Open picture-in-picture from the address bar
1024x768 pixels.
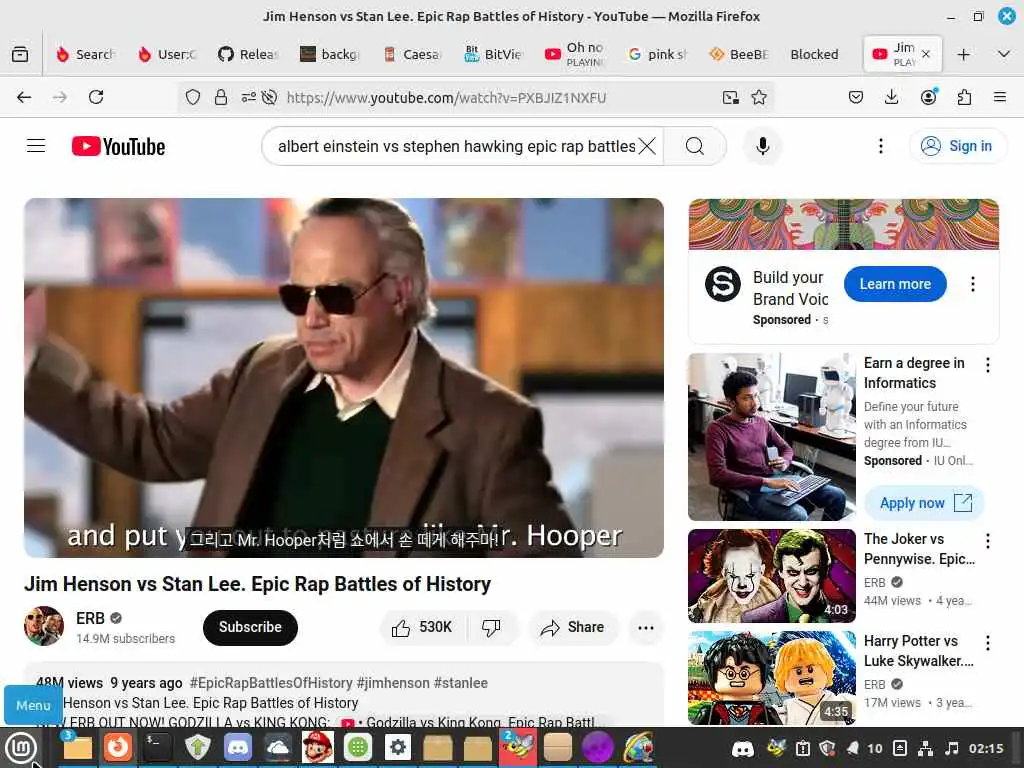(x=731, y=97)
